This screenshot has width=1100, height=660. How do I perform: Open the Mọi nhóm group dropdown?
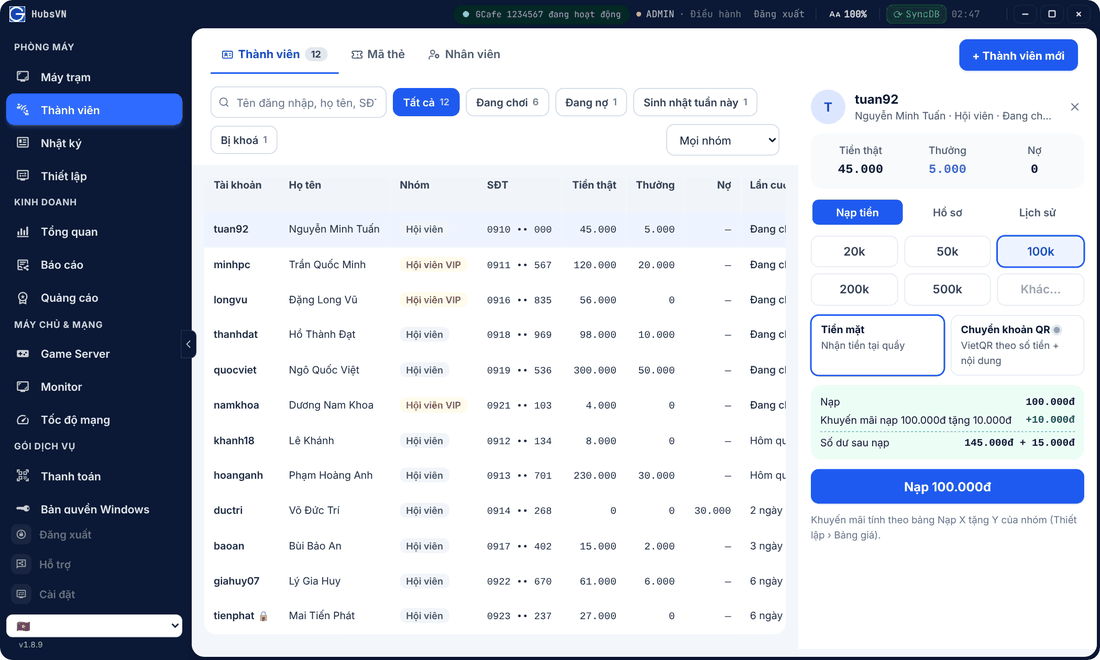pyautogui.click(x=723, y=140)
